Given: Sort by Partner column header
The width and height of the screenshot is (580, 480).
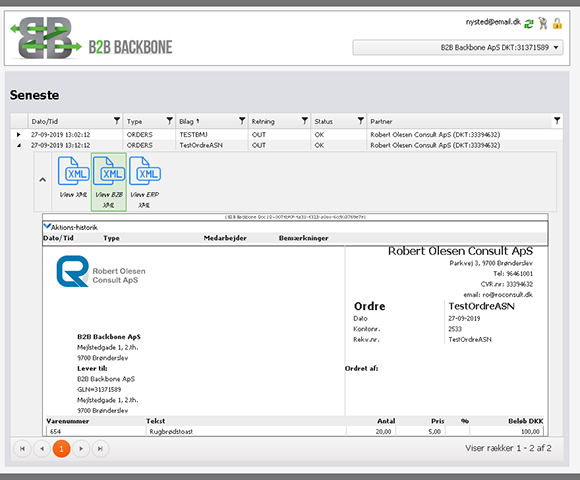Looking at the screenshot, I should click(381, 121).
